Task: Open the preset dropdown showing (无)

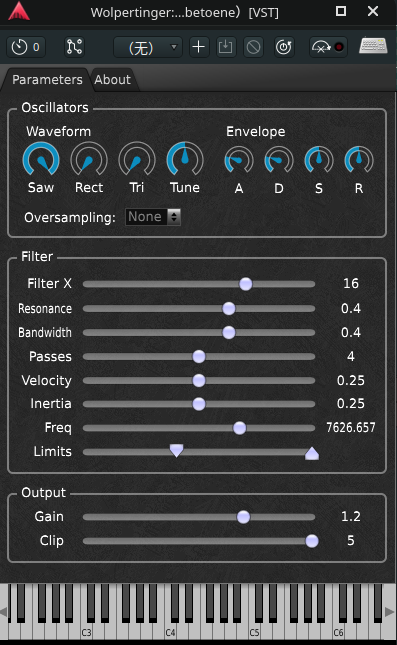Action: (148, 47)
